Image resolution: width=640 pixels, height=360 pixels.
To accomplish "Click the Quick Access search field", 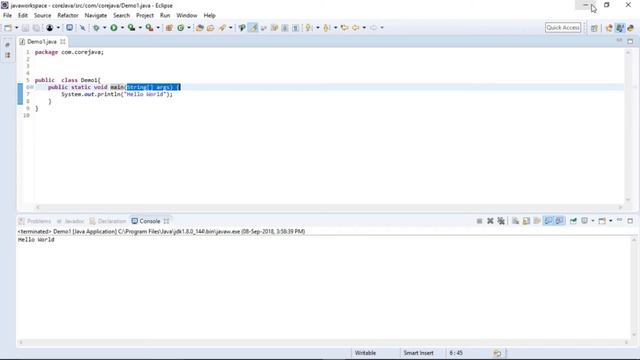I will [x=563, y=27].
